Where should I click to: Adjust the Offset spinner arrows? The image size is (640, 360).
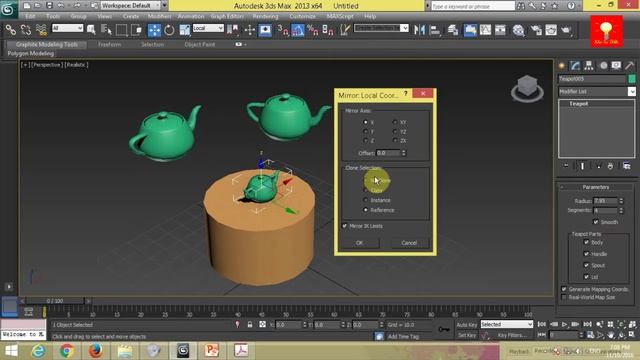(x=404, y=153)
